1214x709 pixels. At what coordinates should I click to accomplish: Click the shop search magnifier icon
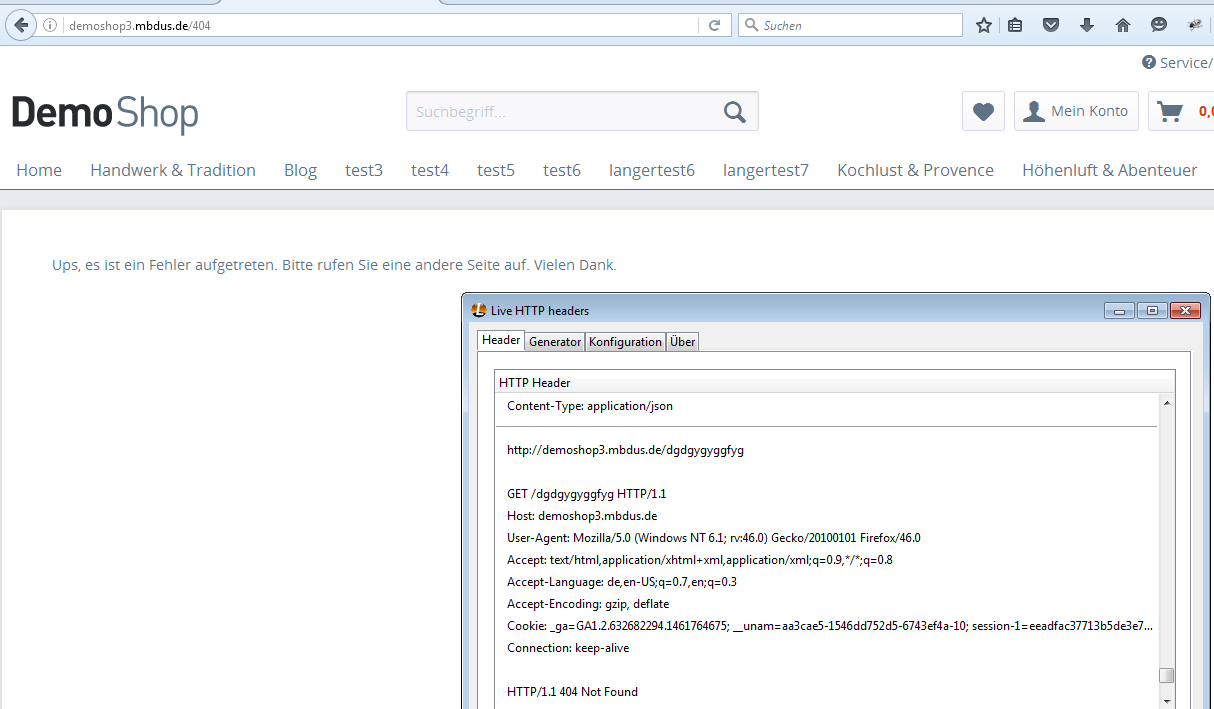[x=734, y=111]
